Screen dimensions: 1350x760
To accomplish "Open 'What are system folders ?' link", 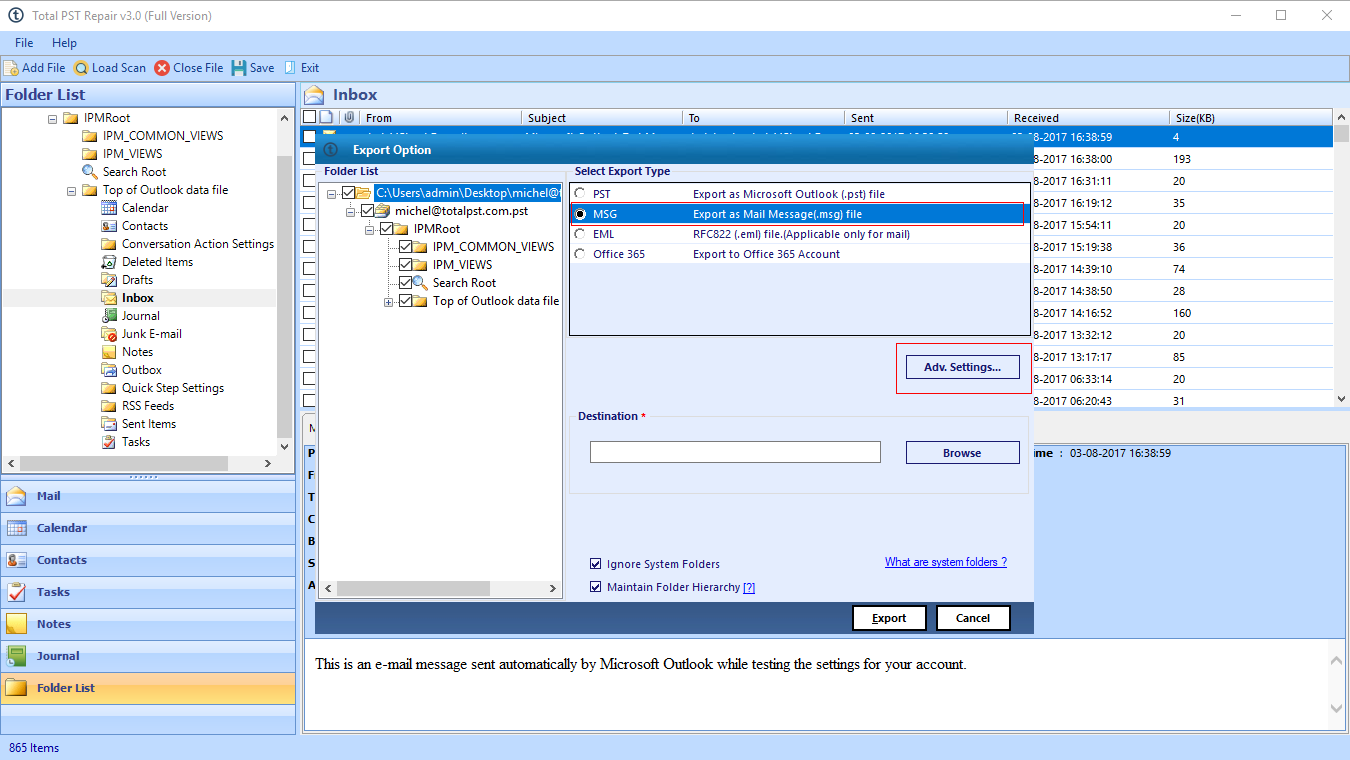I will coord(946,562).
